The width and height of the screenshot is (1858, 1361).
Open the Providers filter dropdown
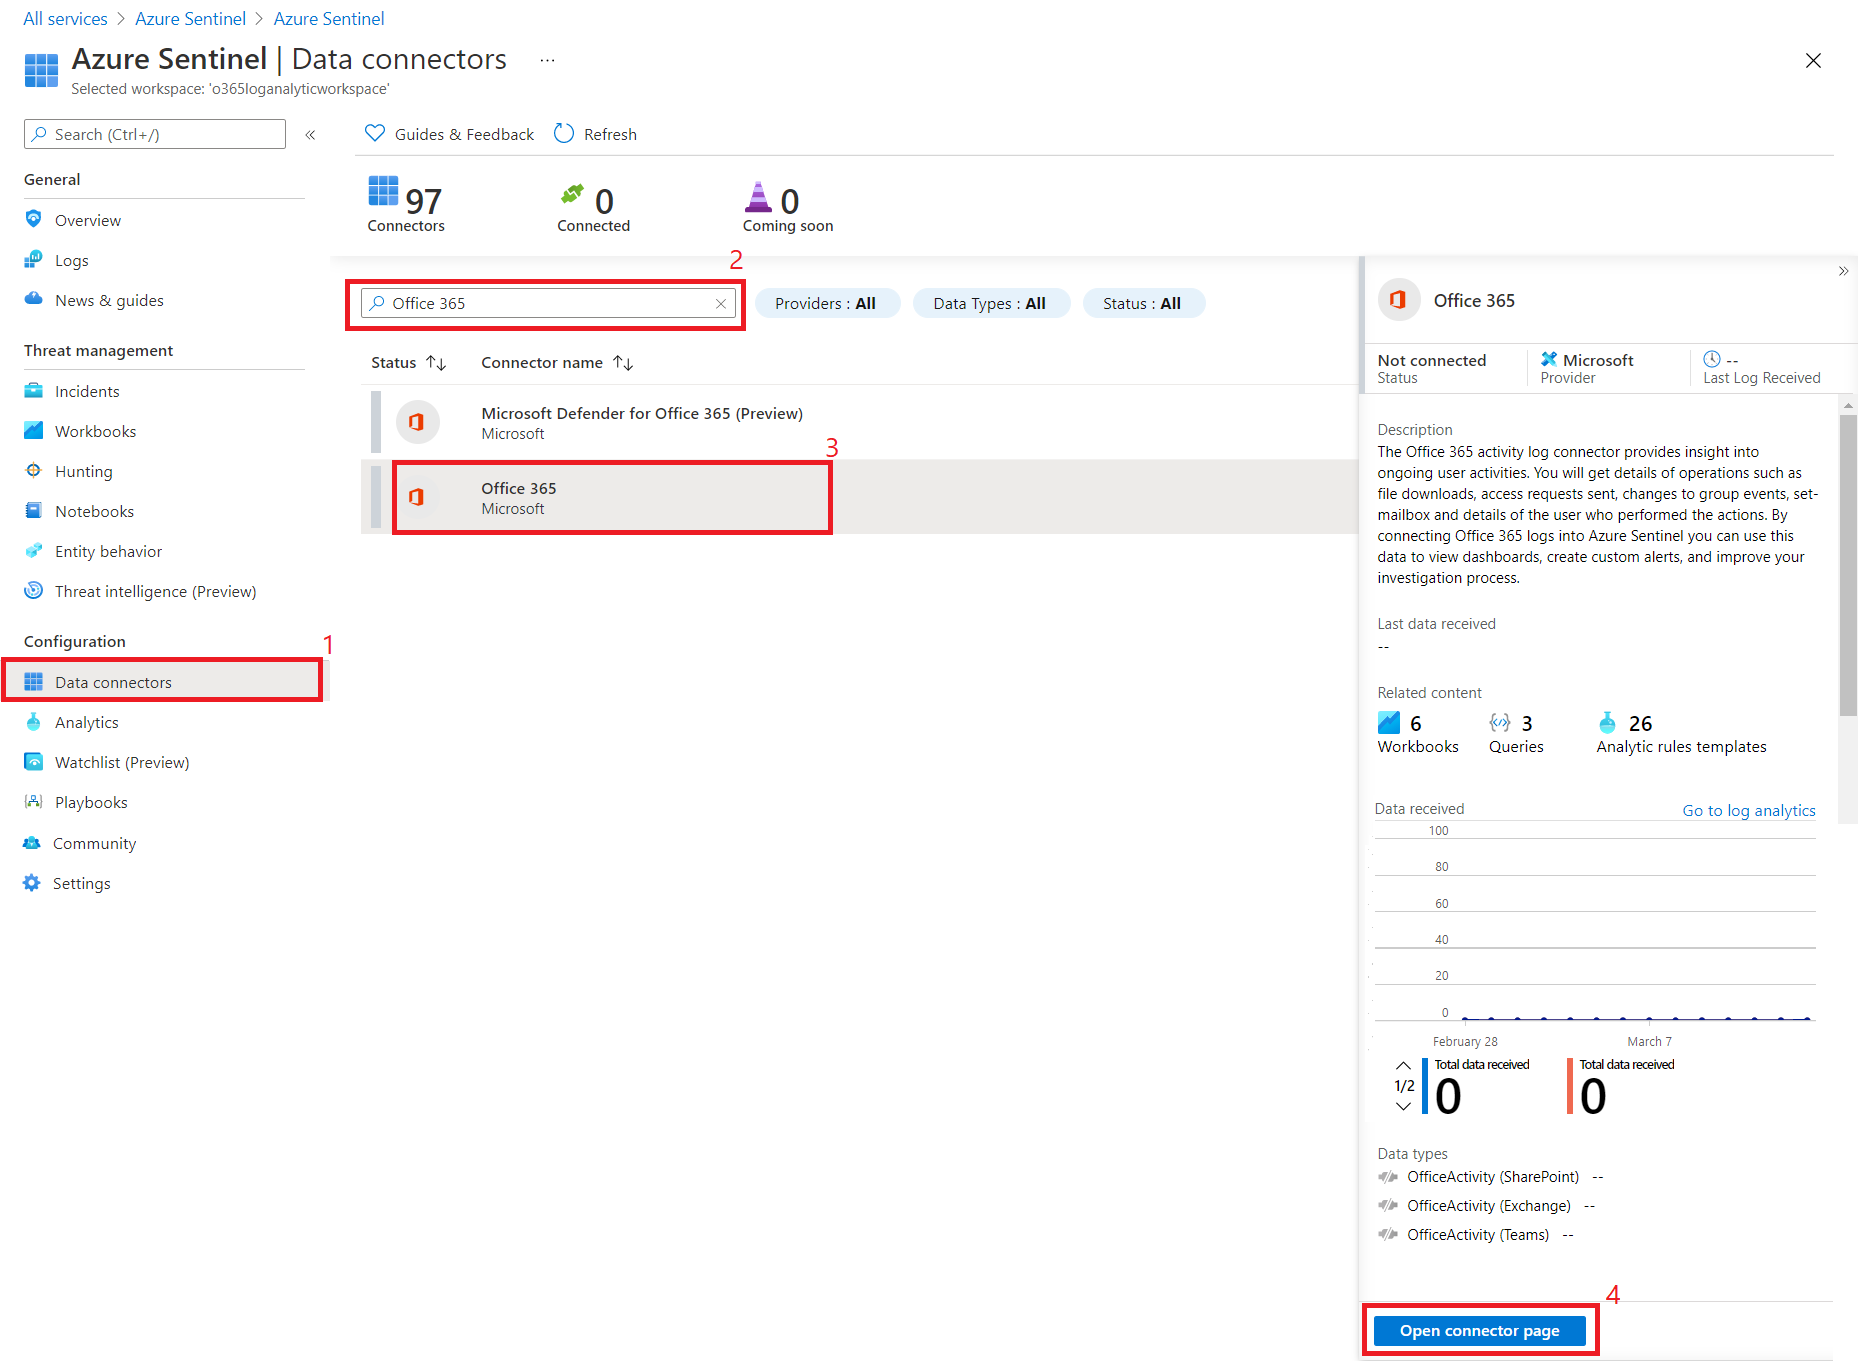[x=826, y=303]
